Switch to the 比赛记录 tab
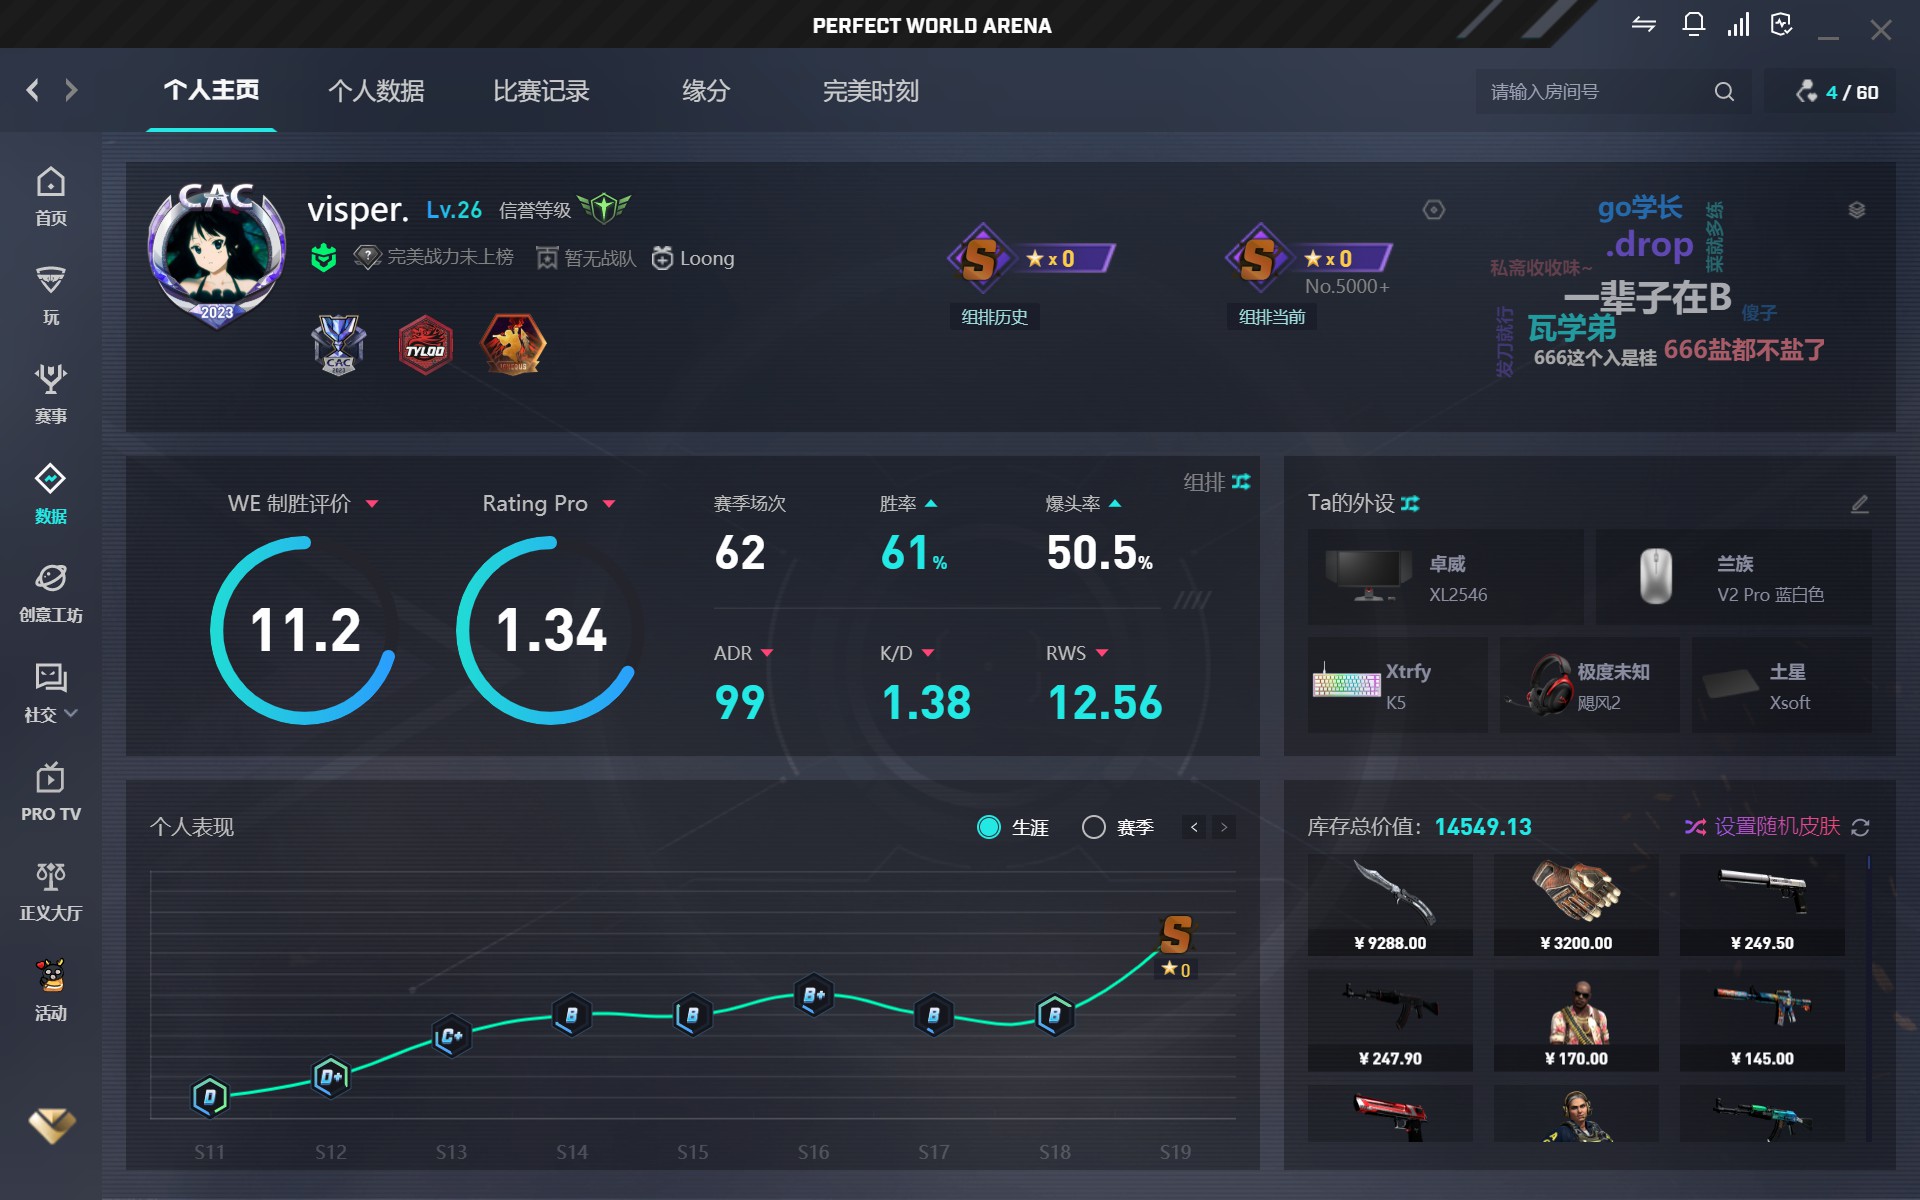The image size is (1920, 1200). (x=541, y=91)
